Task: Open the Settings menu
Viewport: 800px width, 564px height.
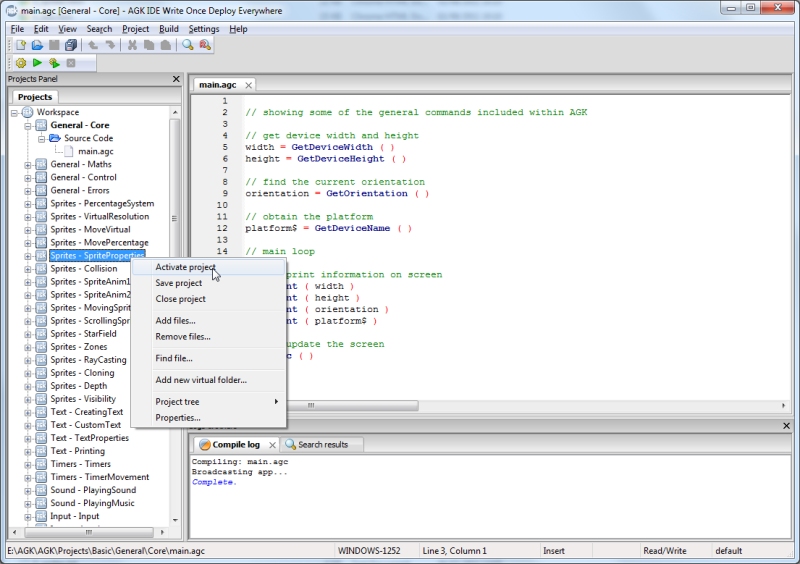Action: [x=204, y=29]
